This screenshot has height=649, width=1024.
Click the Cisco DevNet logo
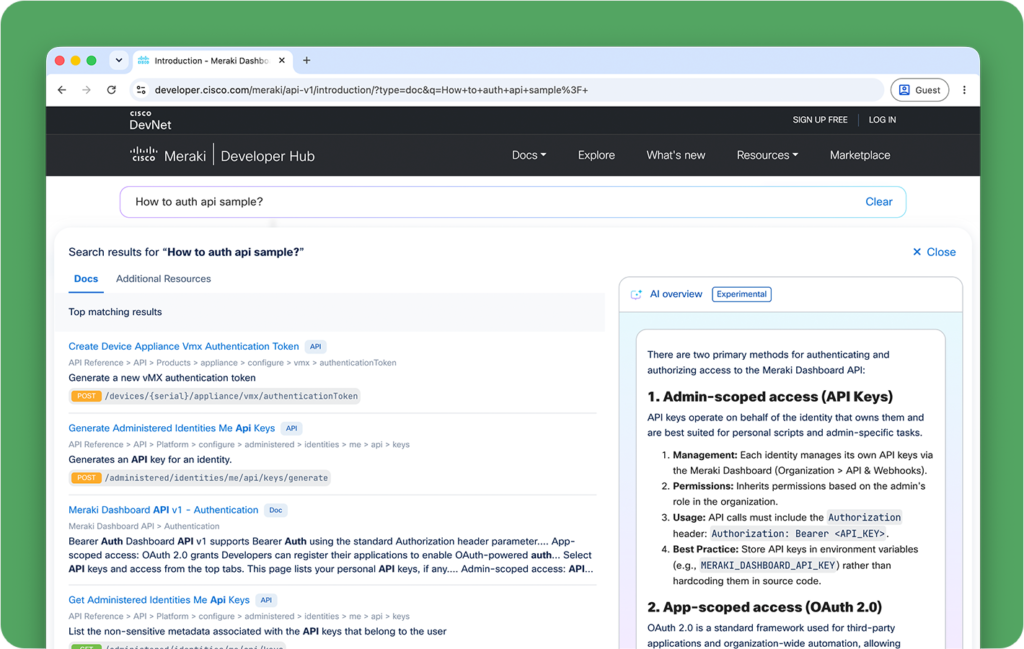(150, 120)
